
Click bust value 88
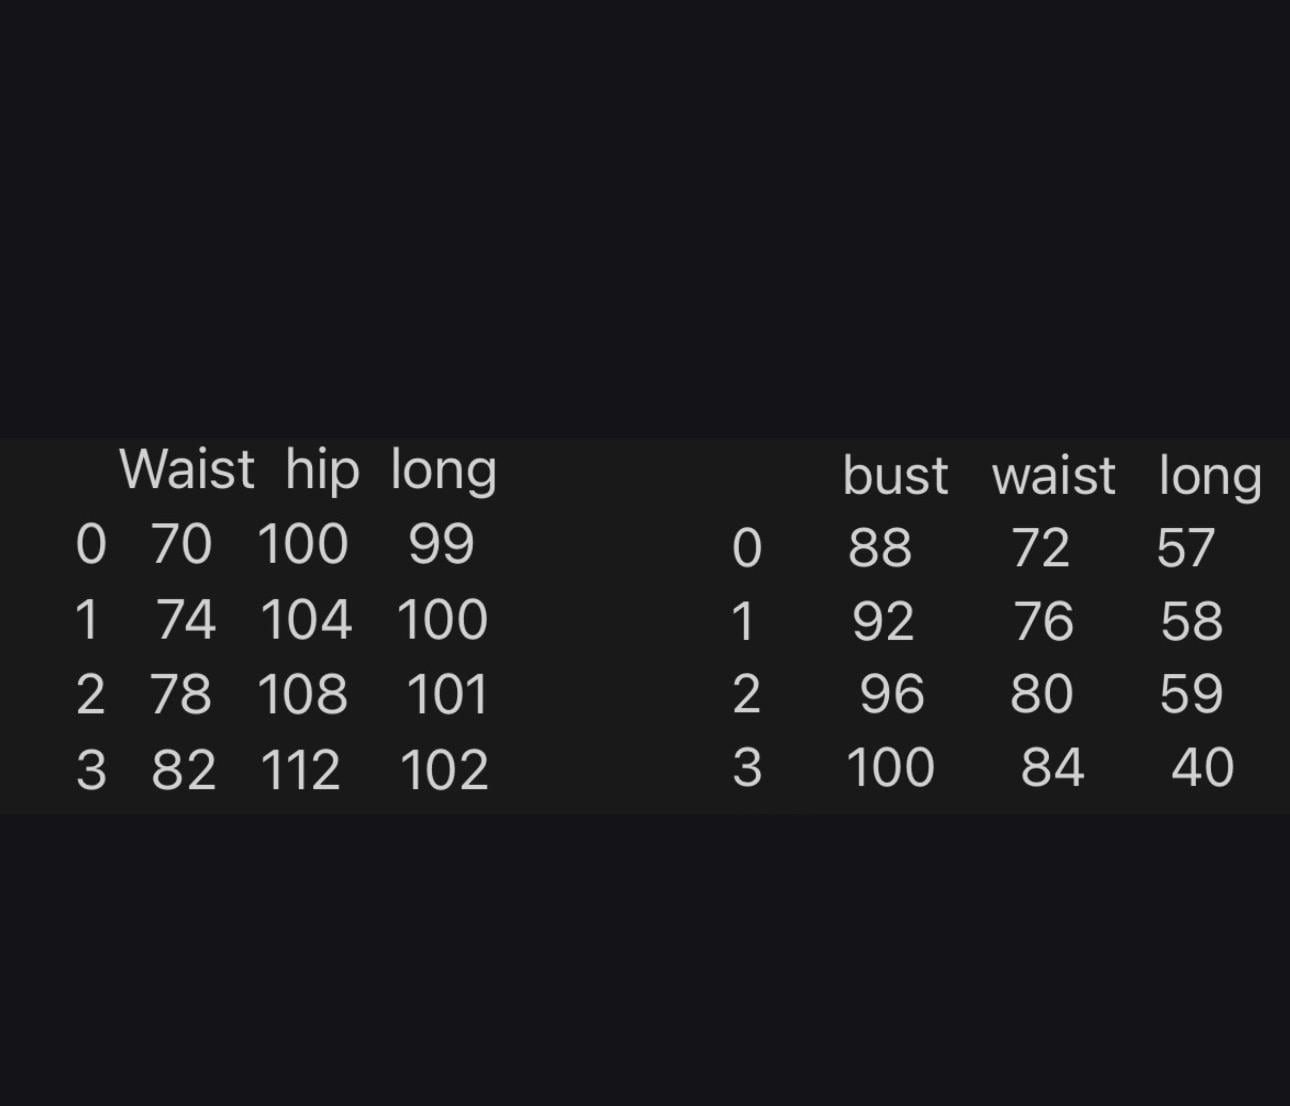880,548
